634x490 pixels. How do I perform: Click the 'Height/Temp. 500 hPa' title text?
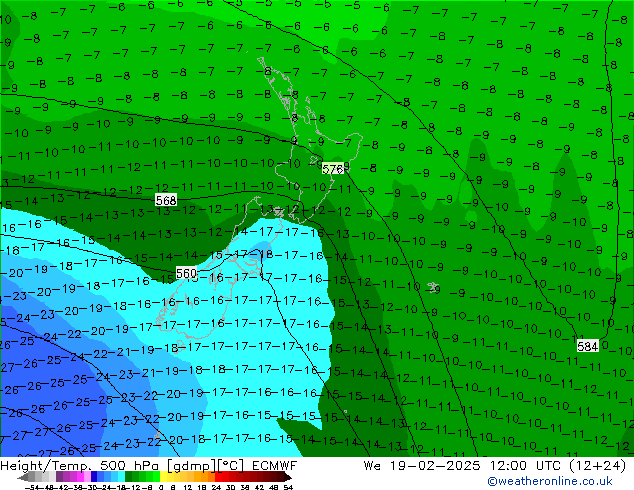80,466
